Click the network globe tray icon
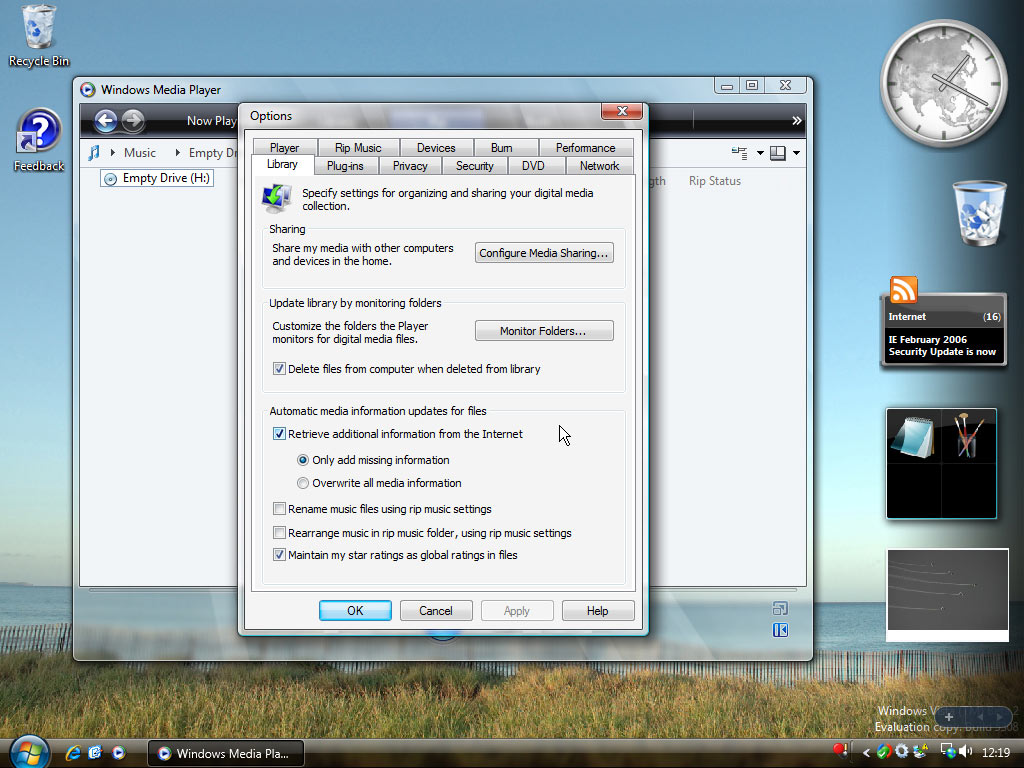 (x=948, y=751)
